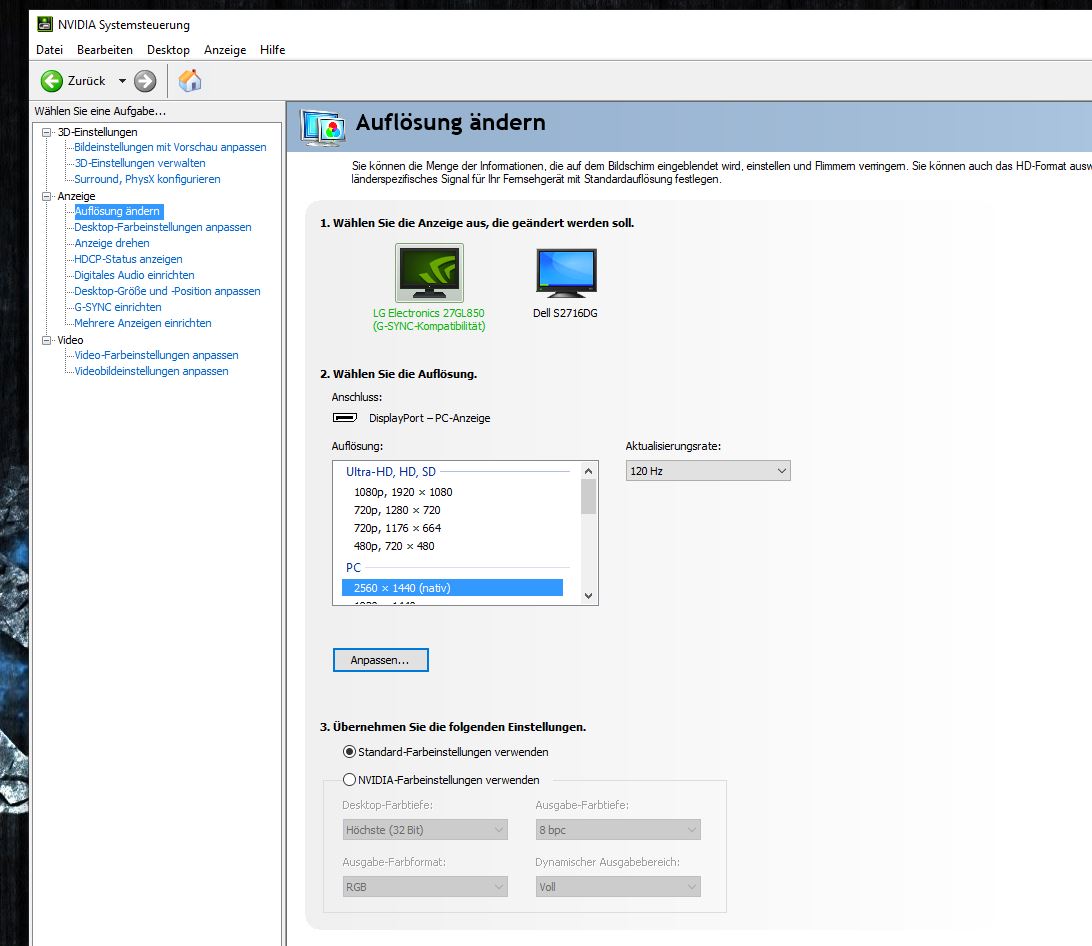
Task: Open Bildeinstellungen mit Vorschau anpassen
Action: coord(170,147)
